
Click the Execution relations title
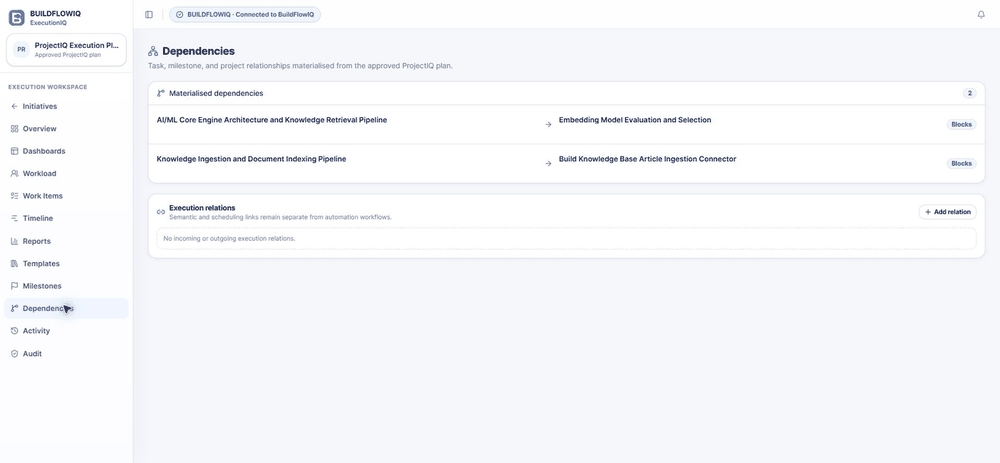click(x=202, y=208)
